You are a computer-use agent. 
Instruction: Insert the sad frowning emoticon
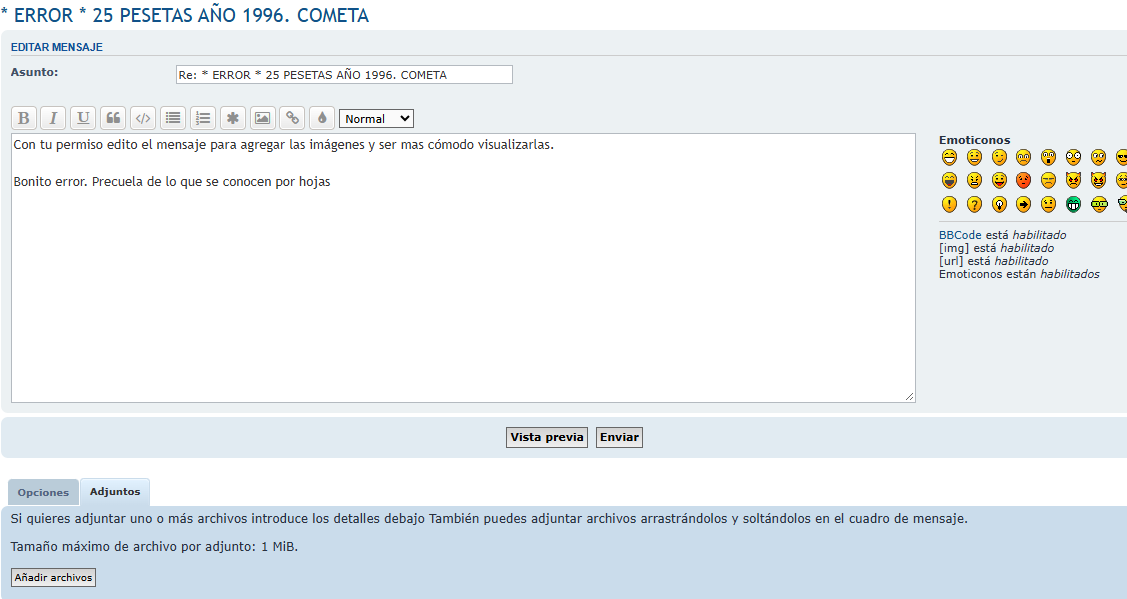click(1024, 157)
